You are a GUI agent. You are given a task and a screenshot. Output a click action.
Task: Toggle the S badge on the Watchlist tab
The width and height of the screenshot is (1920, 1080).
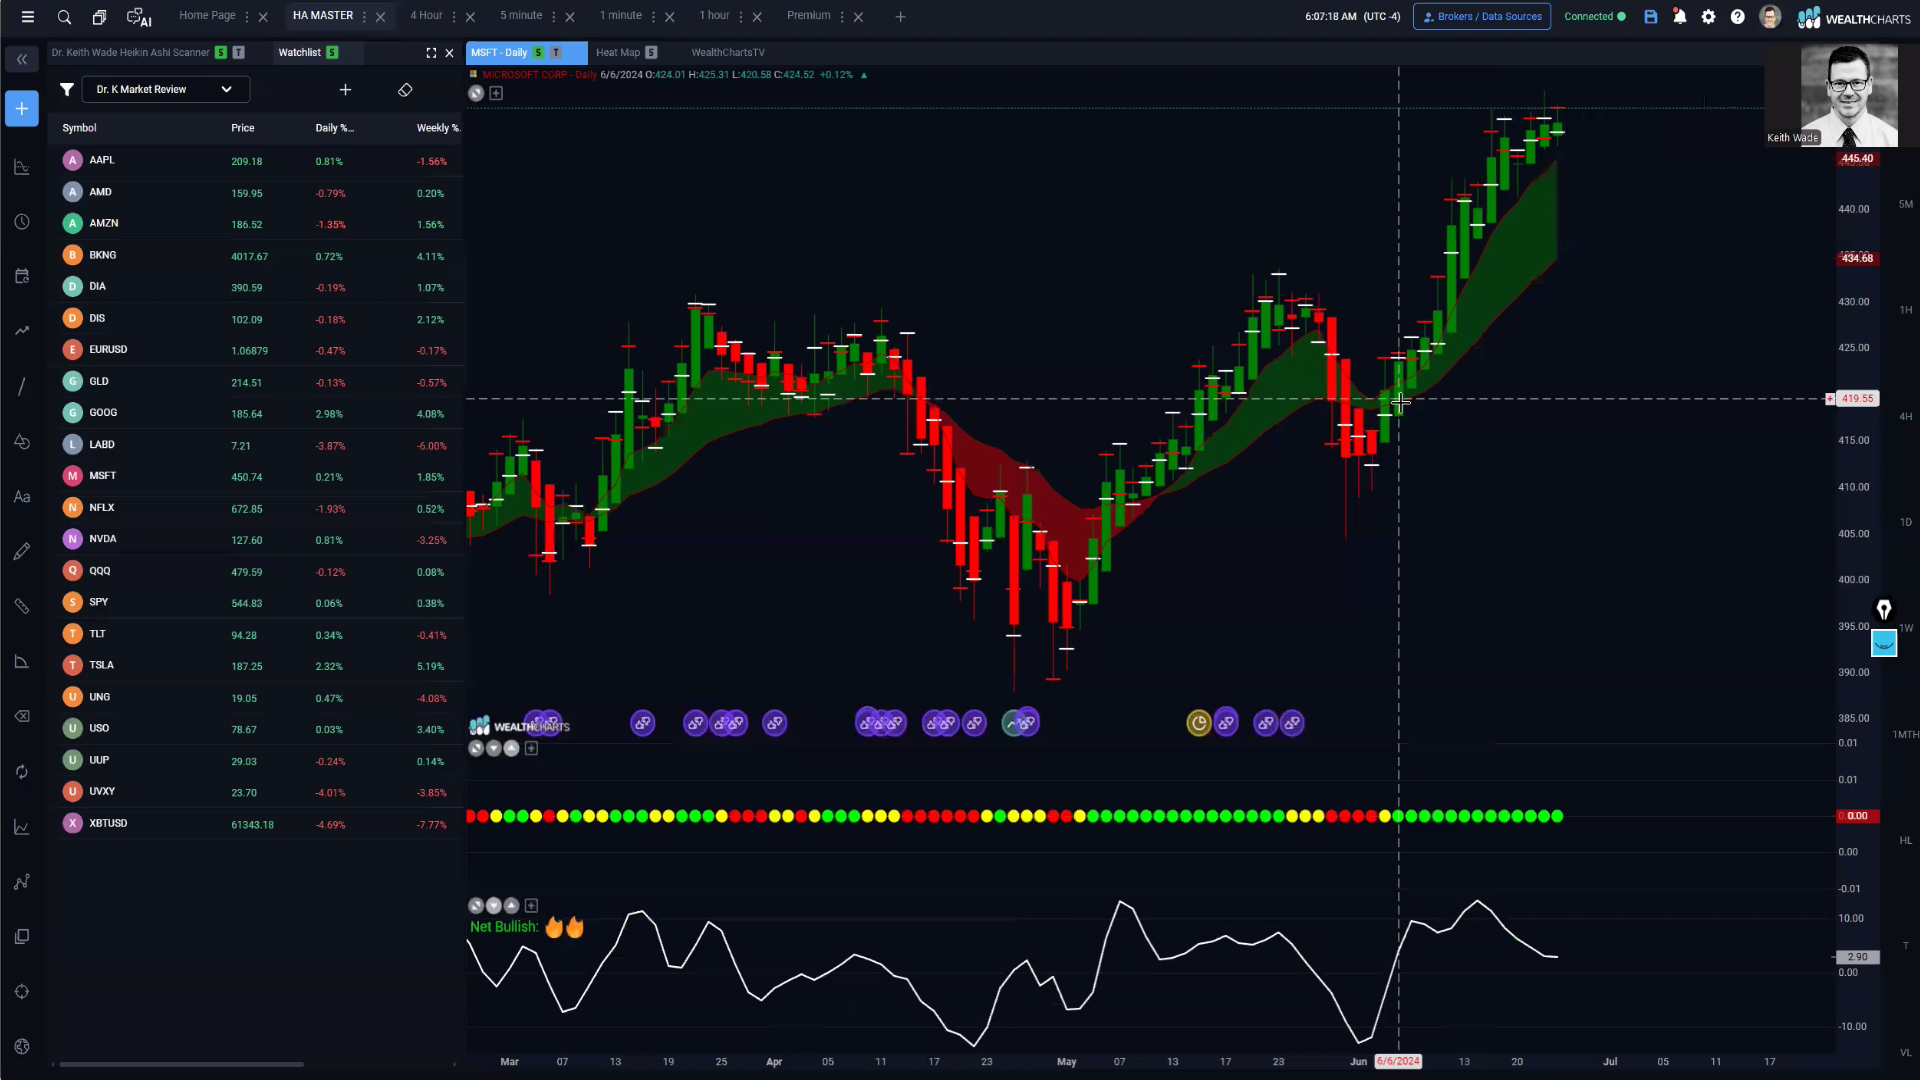(x=332, y=53)
